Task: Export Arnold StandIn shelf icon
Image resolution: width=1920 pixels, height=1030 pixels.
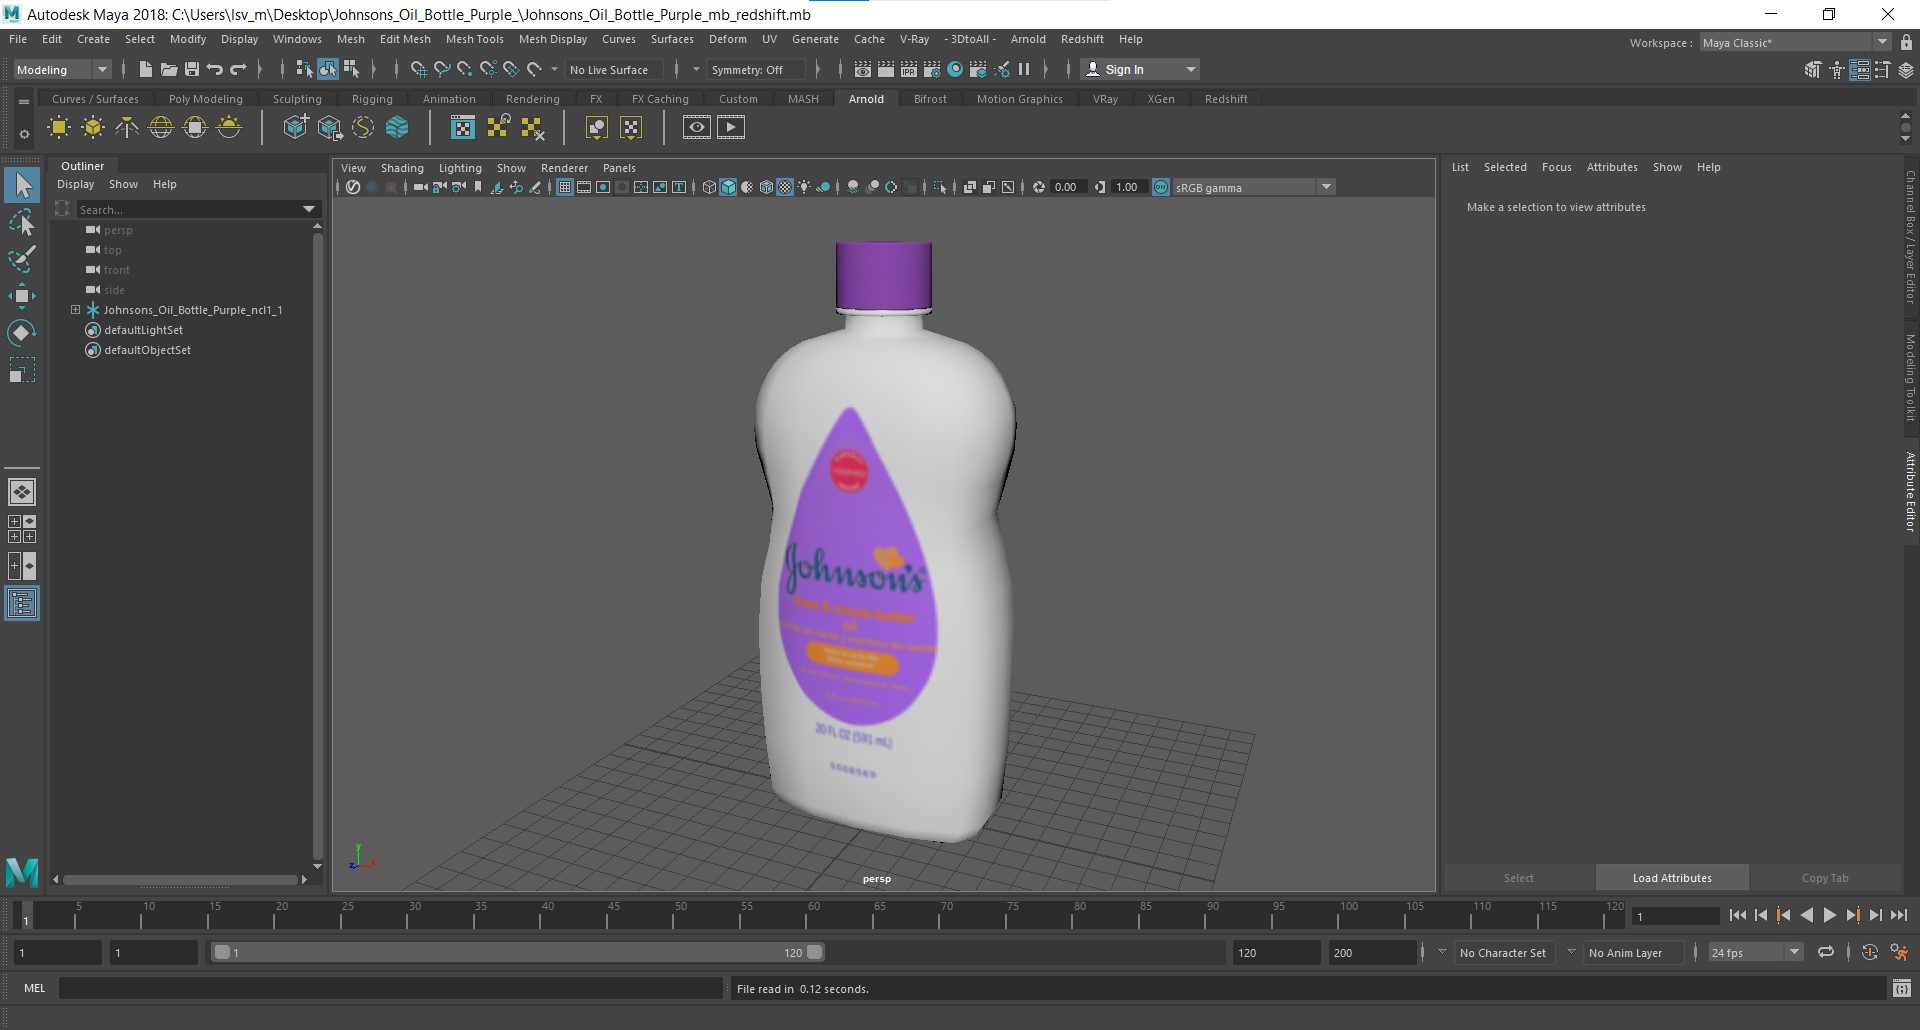Action: pyautogui.click(x=329, y=127)
